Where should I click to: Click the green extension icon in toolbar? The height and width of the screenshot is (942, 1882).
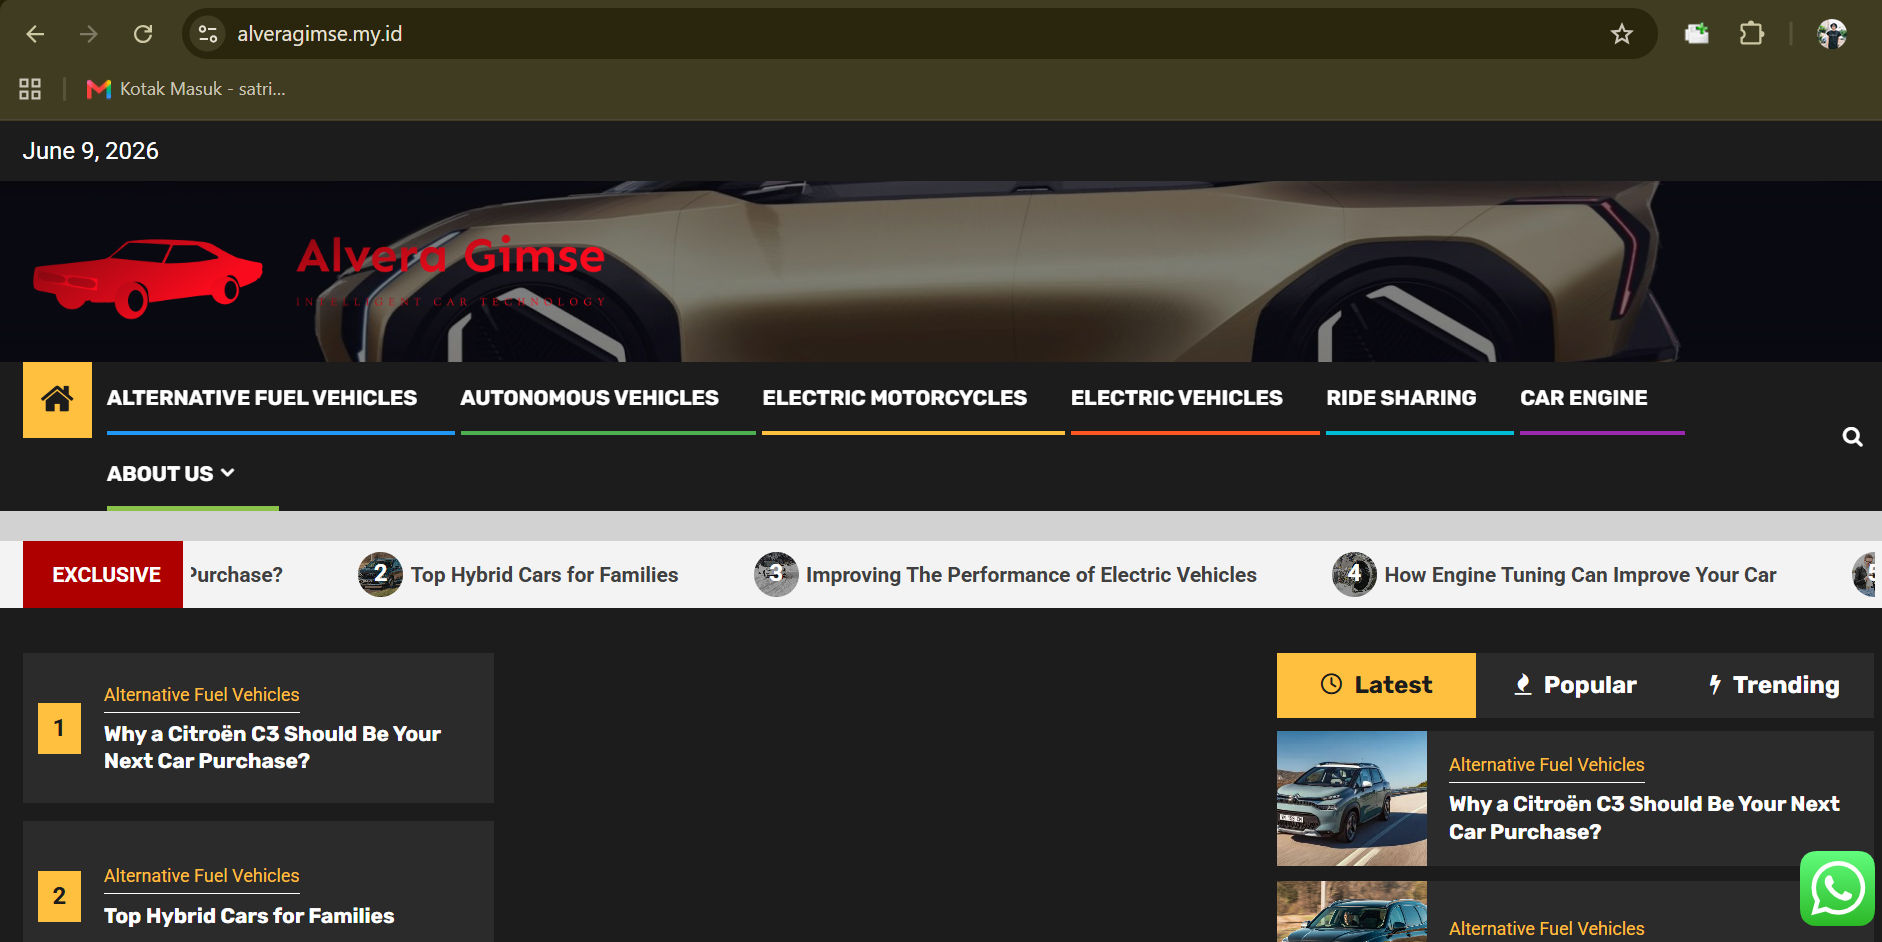(1697, 34)
